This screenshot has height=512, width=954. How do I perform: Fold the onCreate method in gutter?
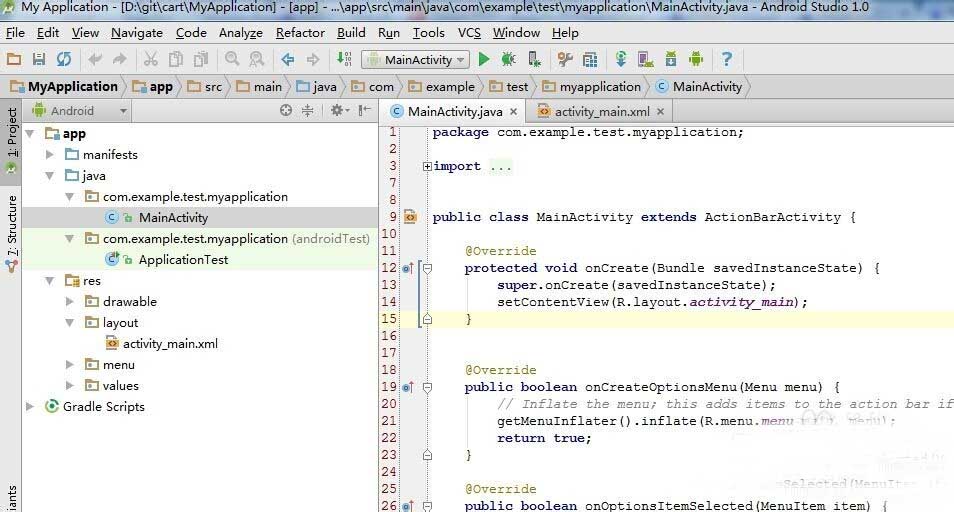point(428,268)
